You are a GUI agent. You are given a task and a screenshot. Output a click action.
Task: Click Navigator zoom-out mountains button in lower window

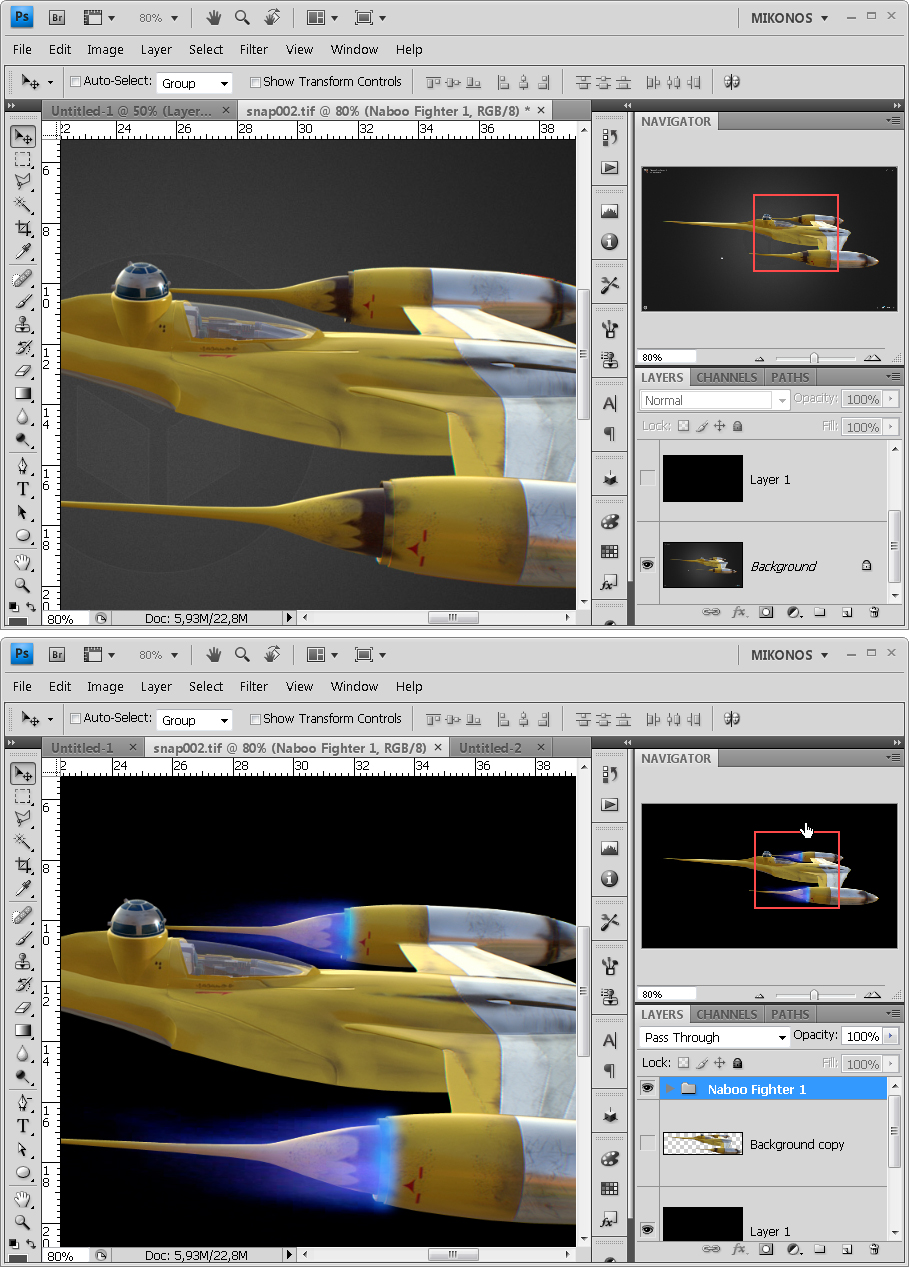click(760, 995)
